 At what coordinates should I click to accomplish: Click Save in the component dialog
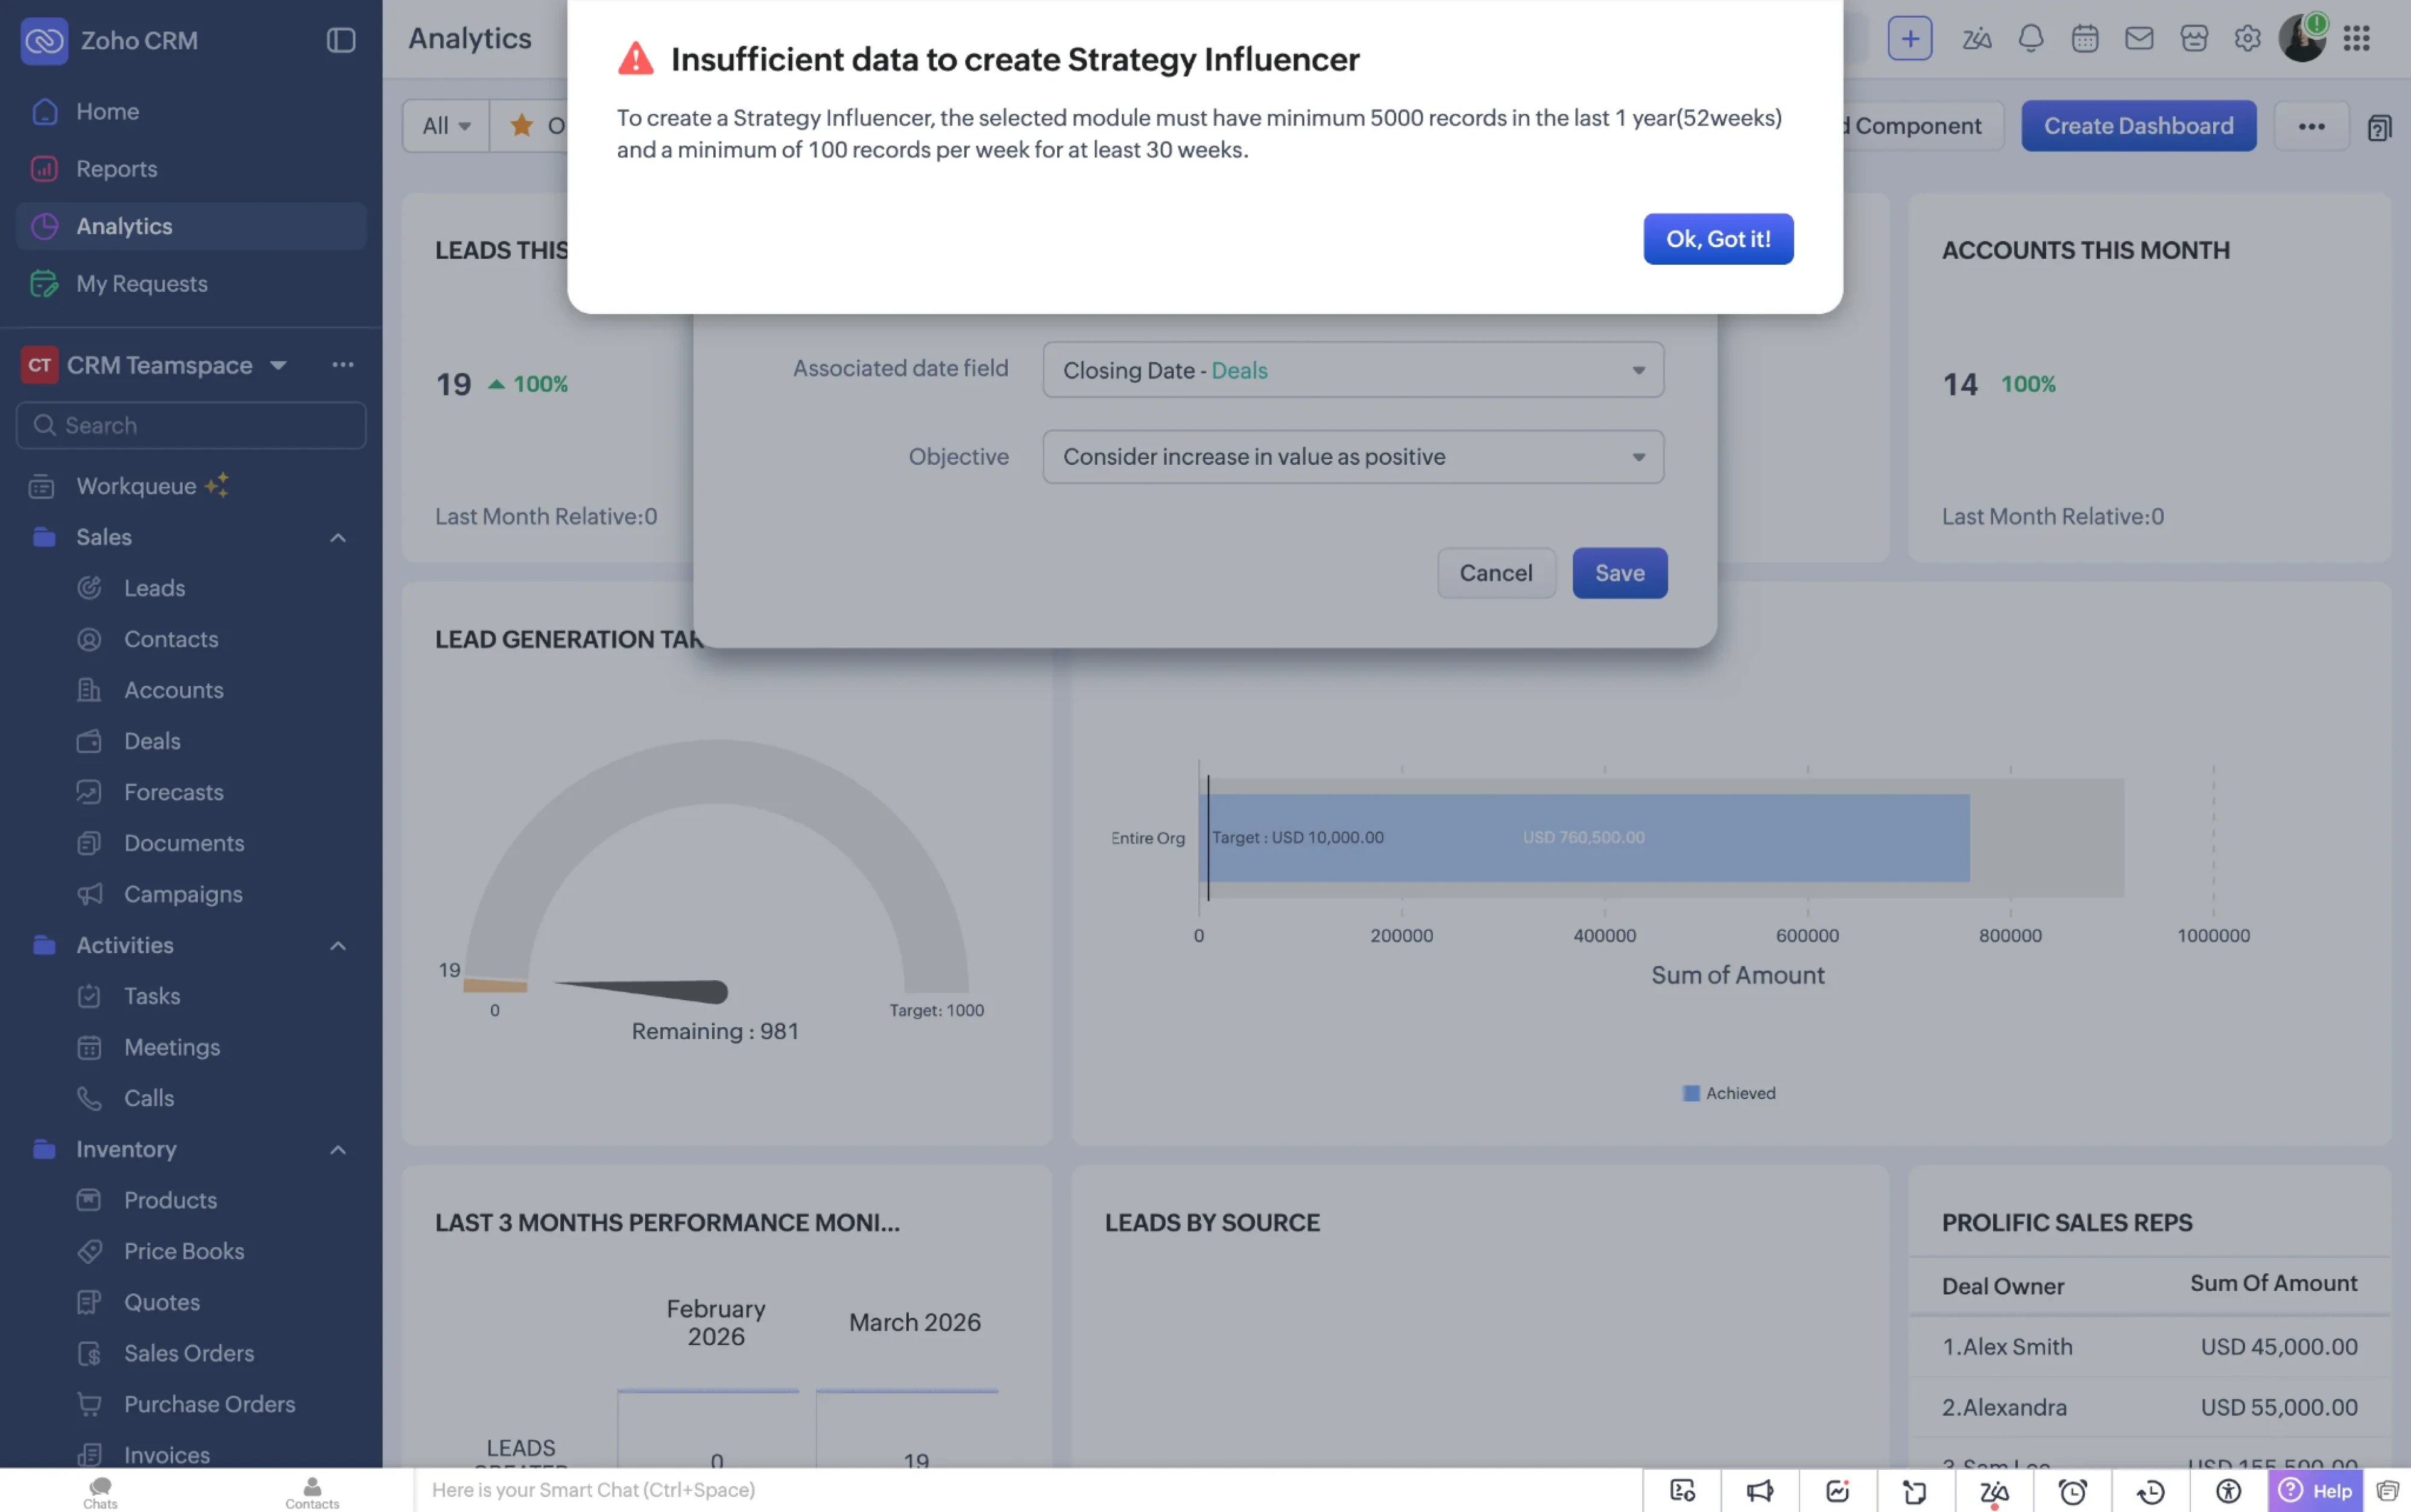click(1619, 573)
